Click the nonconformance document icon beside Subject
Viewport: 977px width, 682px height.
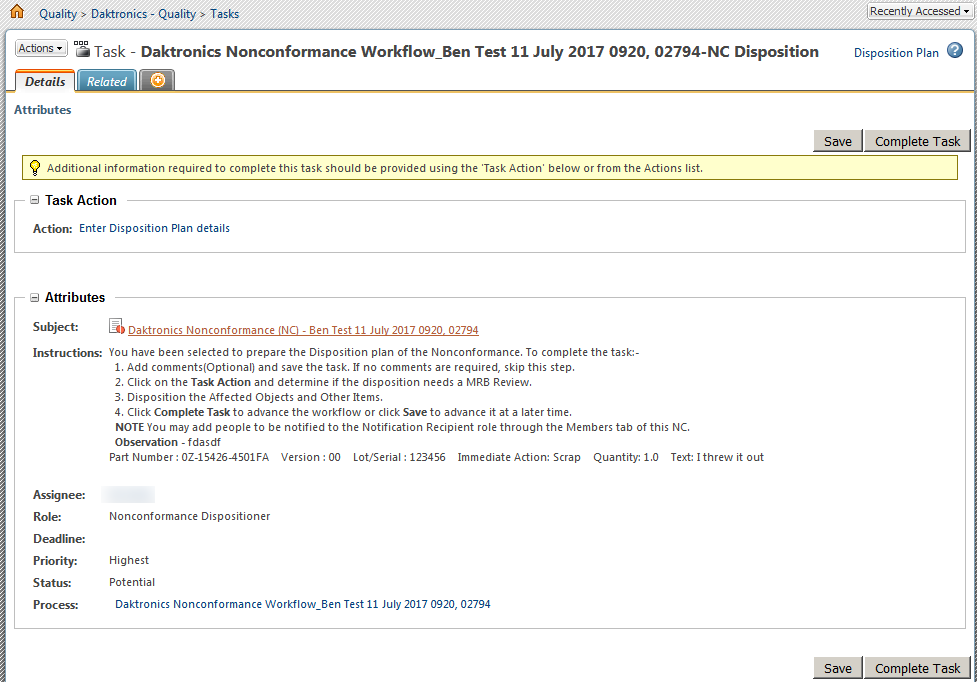117,326
